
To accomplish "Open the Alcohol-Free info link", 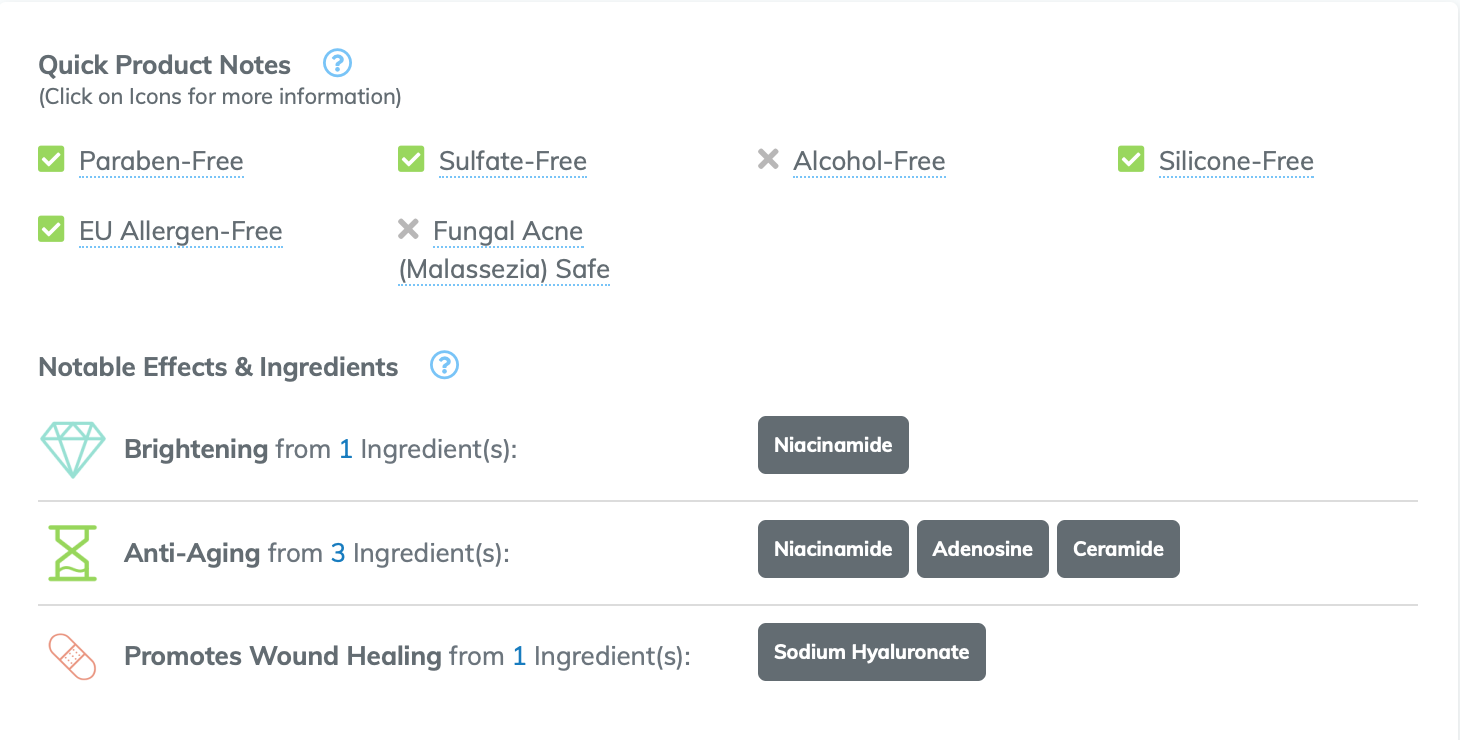I will click(869, 161).
